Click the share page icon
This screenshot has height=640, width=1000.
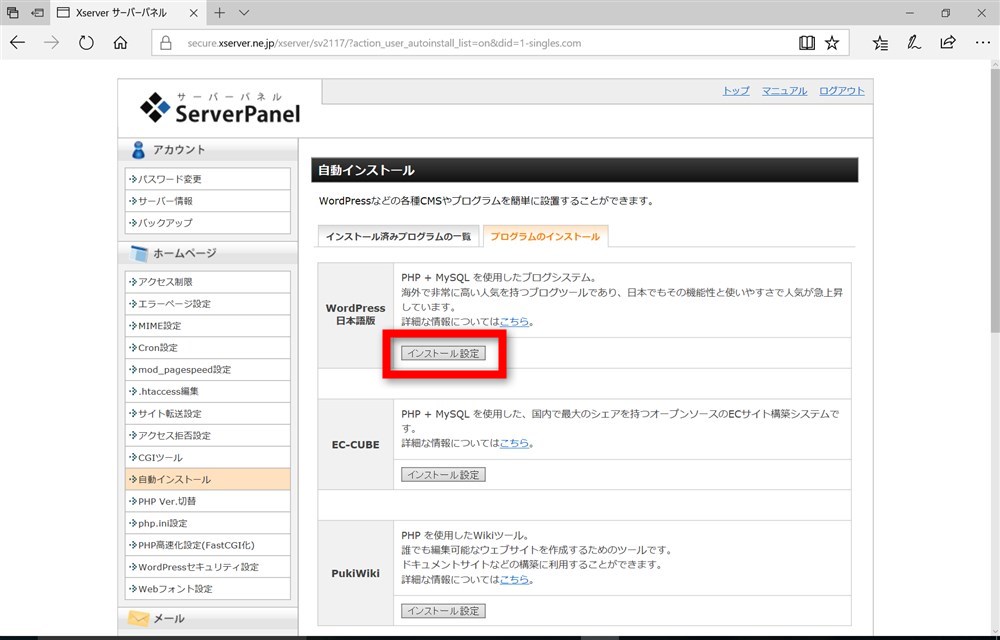[947, 43]
